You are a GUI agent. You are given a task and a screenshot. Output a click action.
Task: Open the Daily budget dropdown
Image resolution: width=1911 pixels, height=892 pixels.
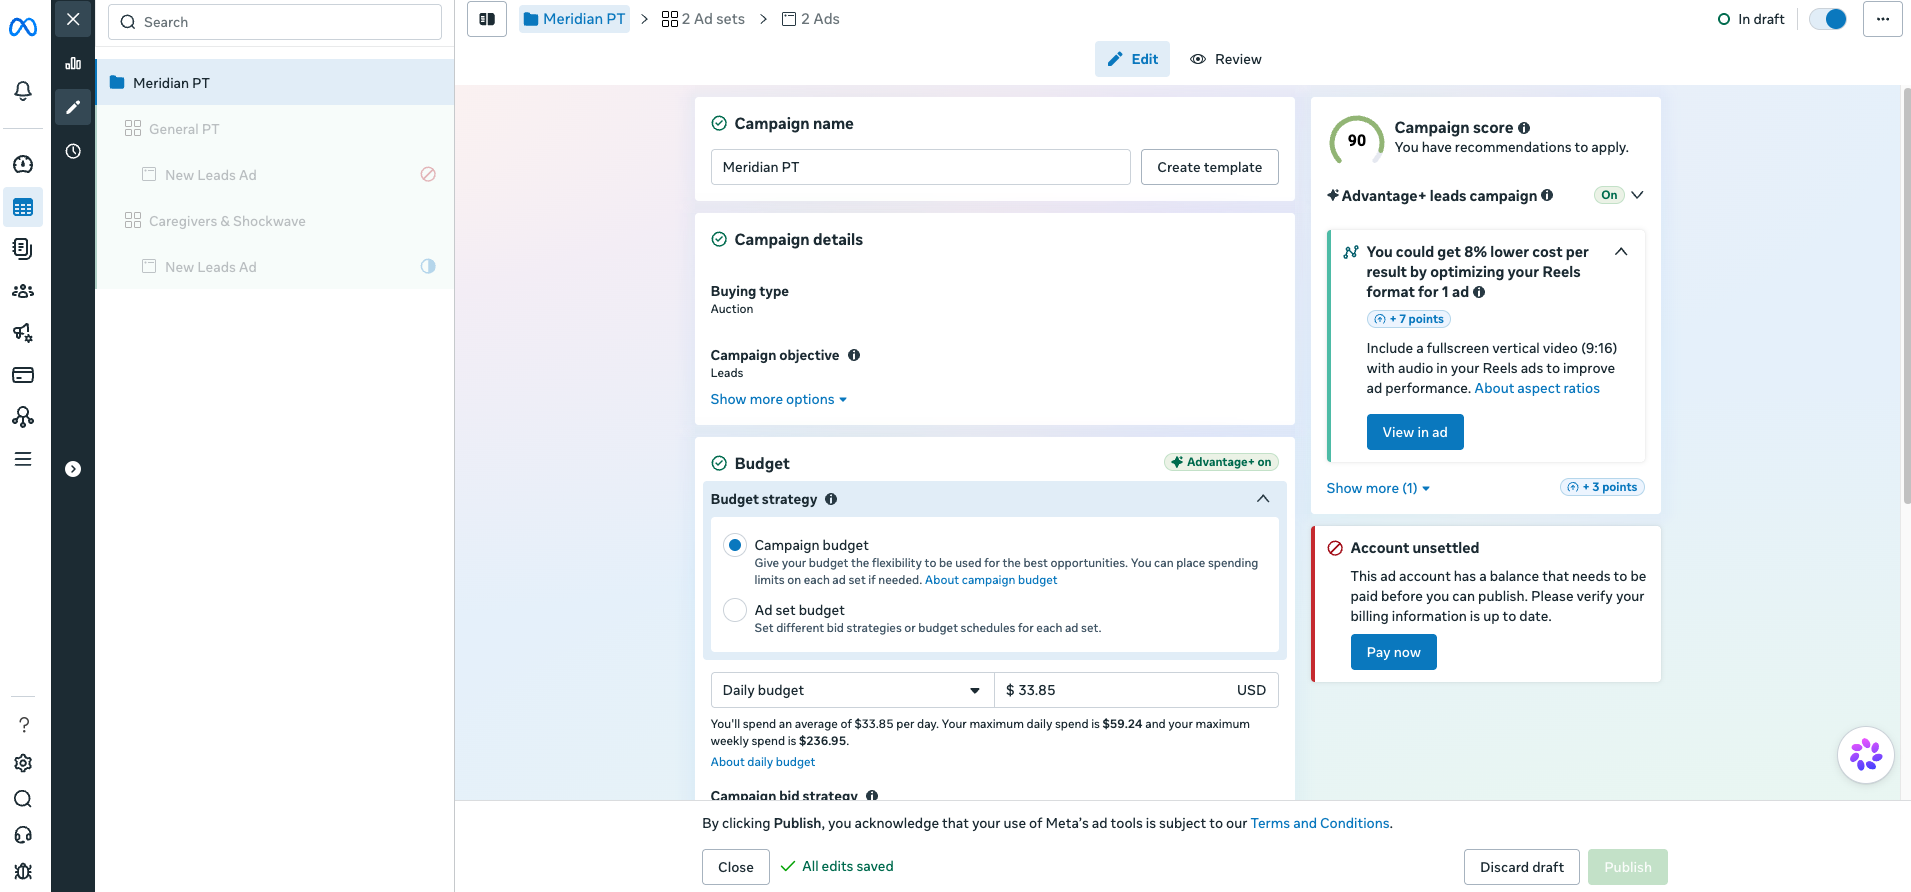pos(852,690)
